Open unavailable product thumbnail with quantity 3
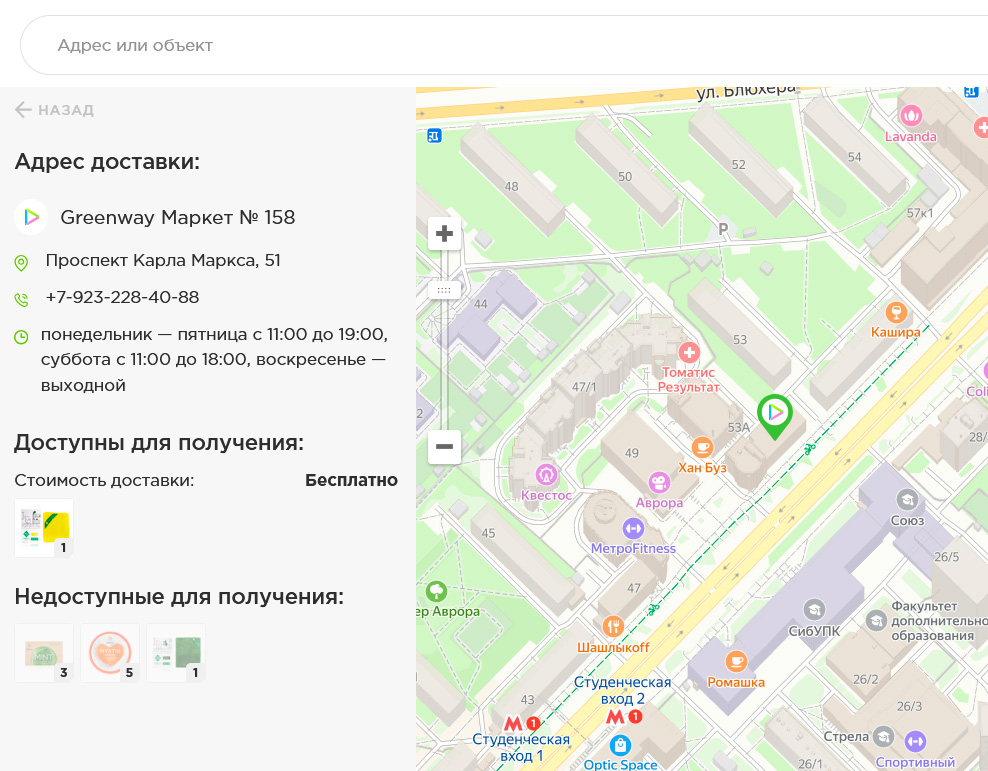The height and width of the screenshot is (771, 988). [44, 653]
